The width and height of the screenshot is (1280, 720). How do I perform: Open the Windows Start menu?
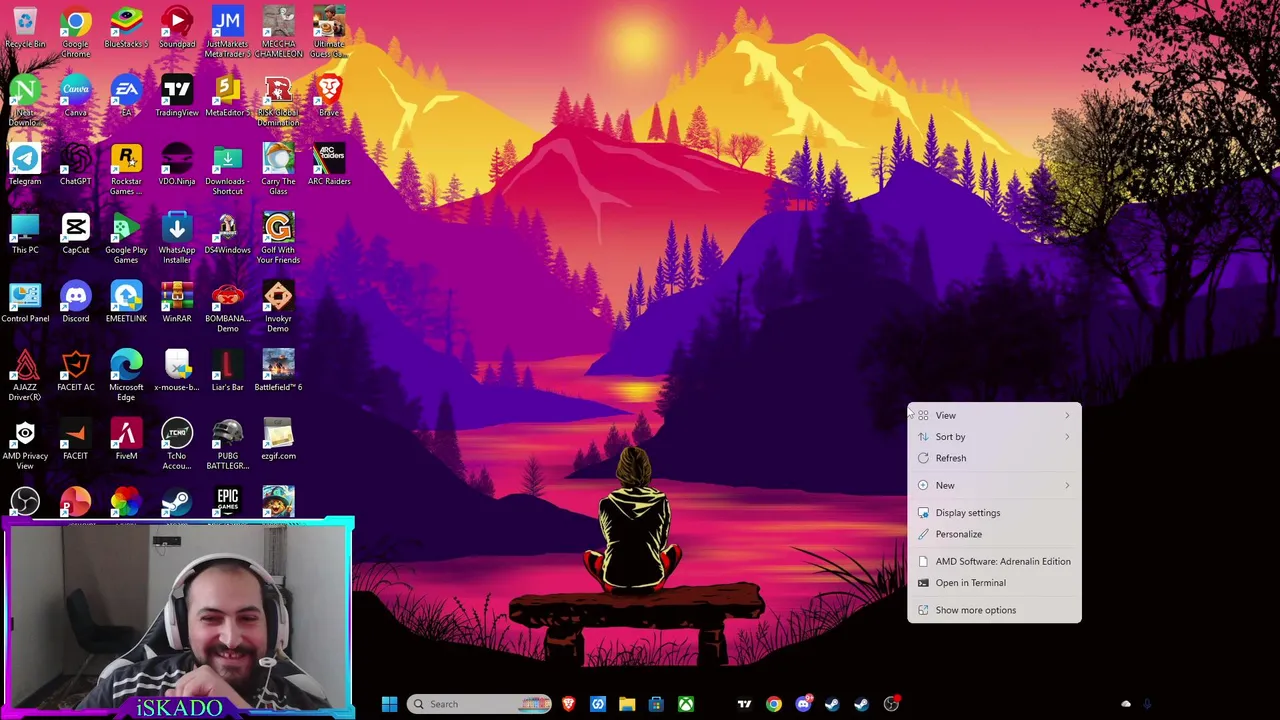[389, 704]
